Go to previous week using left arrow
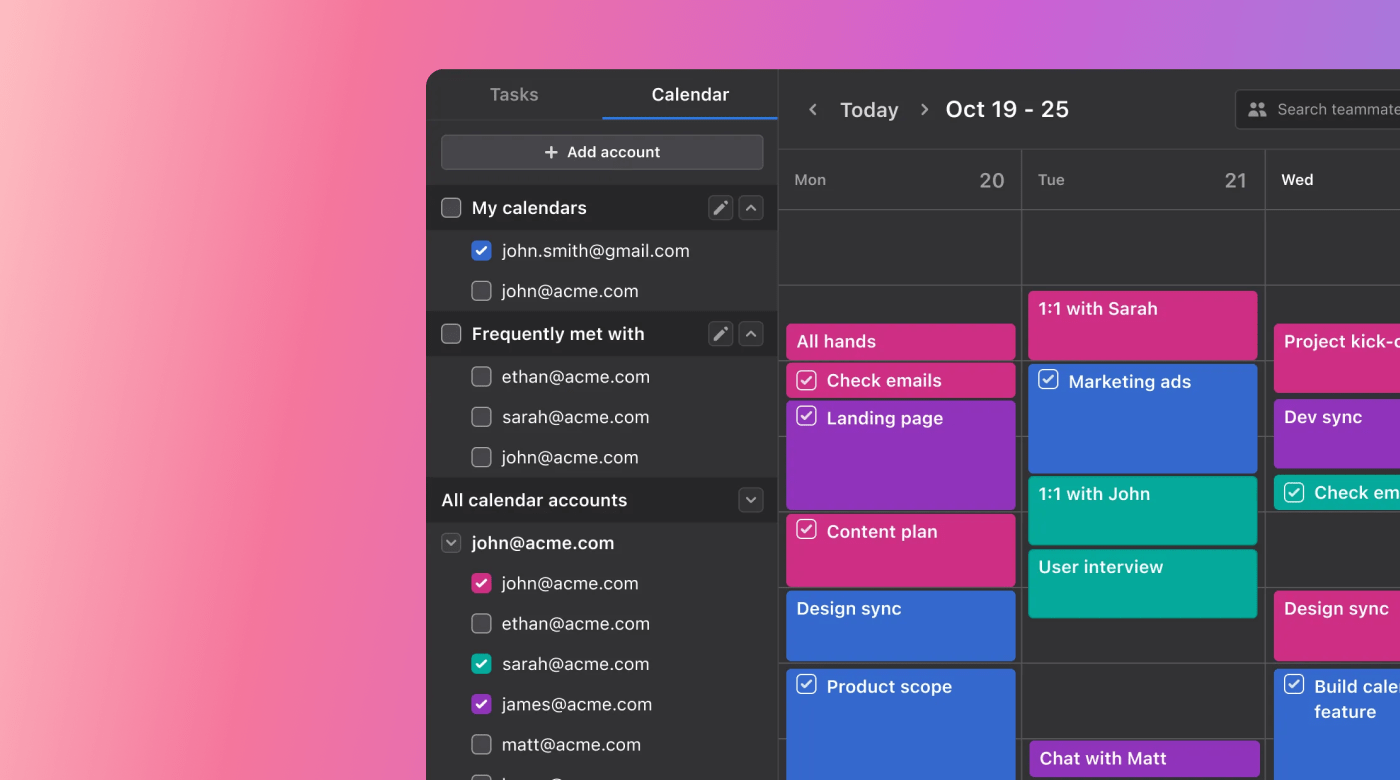 point(813,110)
